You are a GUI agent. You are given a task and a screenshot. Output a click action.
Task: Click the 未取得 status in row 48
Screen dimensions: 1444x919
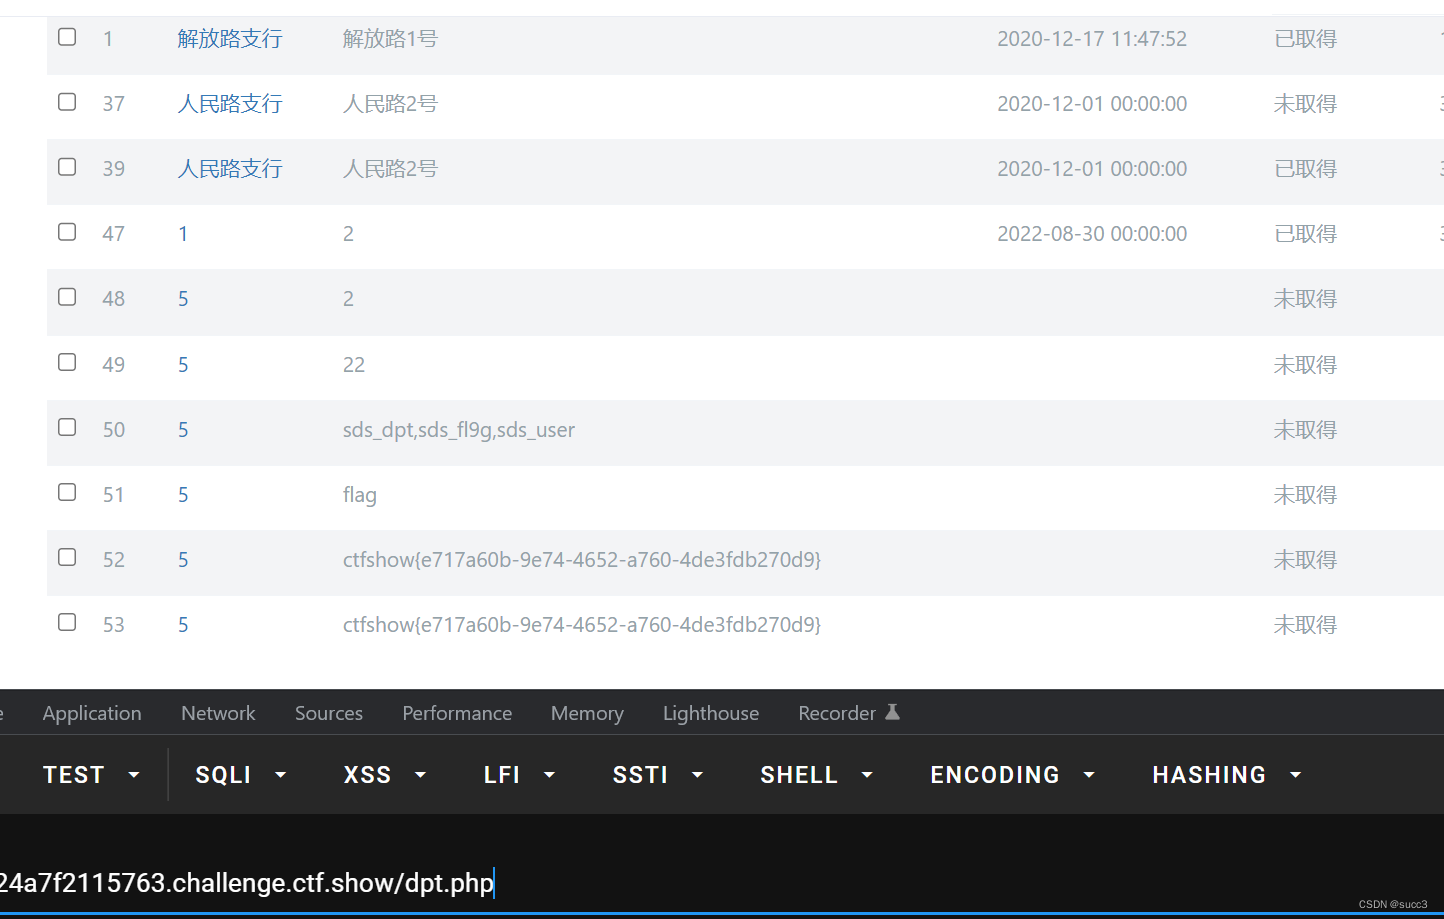pyautogui.click(x=1305, y=299)
